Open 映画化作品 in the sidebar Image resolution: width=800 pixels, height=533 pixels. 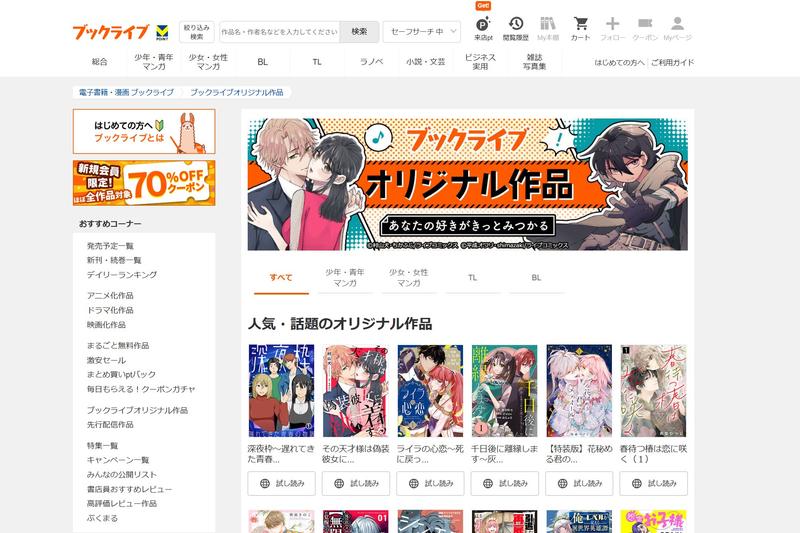click(x=106, y=324)
